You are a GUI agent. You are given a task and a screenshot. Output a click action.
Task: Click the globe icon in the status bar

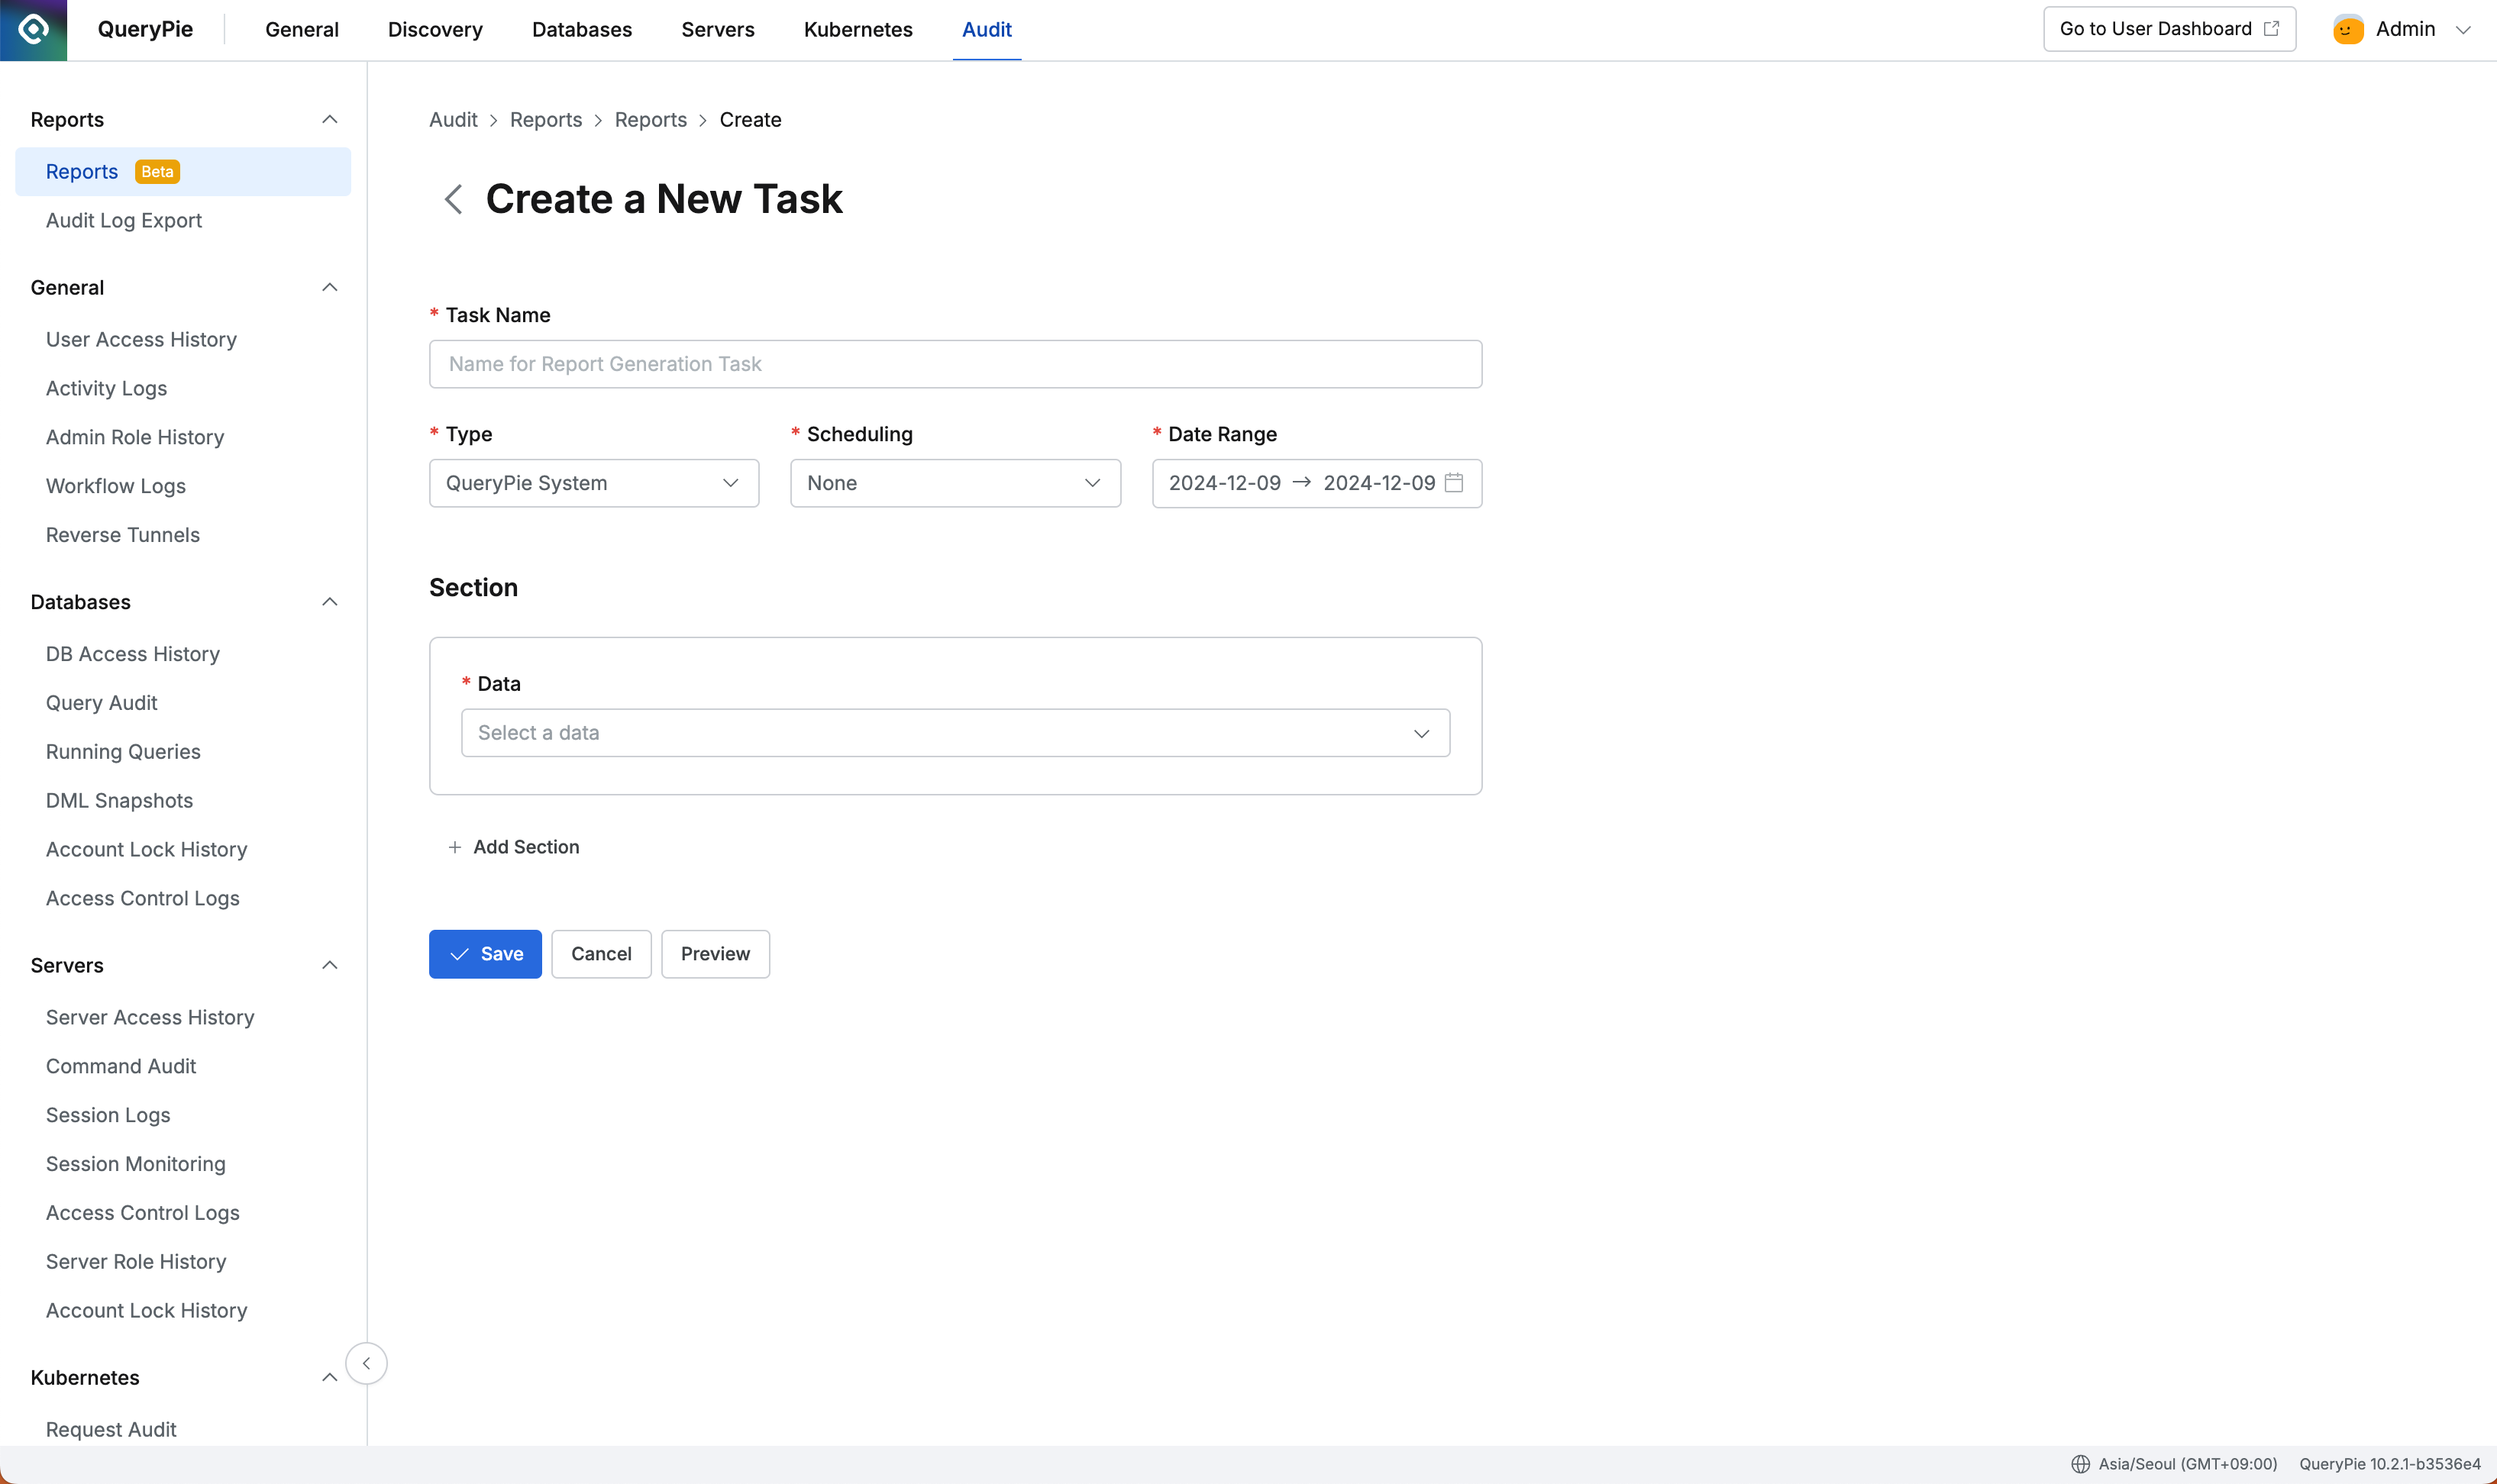point(2081,1463)
